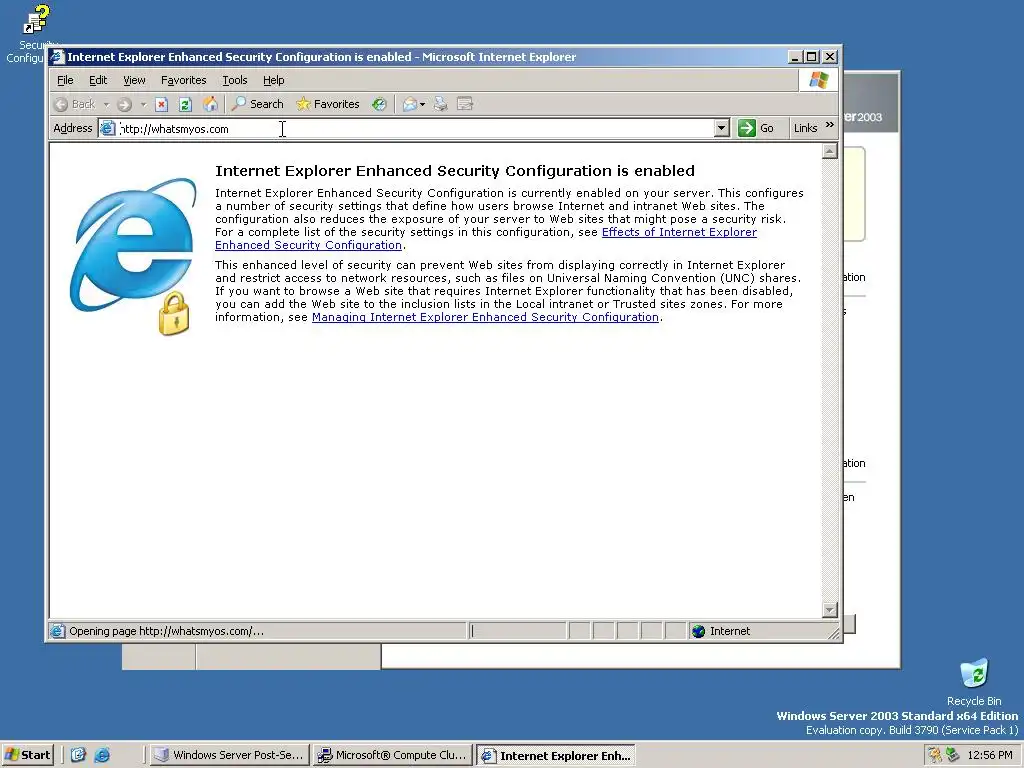Click the Windows flag logo throbber
The image size is (1024, 768).
pyautogui.click(x=819, y=80)
